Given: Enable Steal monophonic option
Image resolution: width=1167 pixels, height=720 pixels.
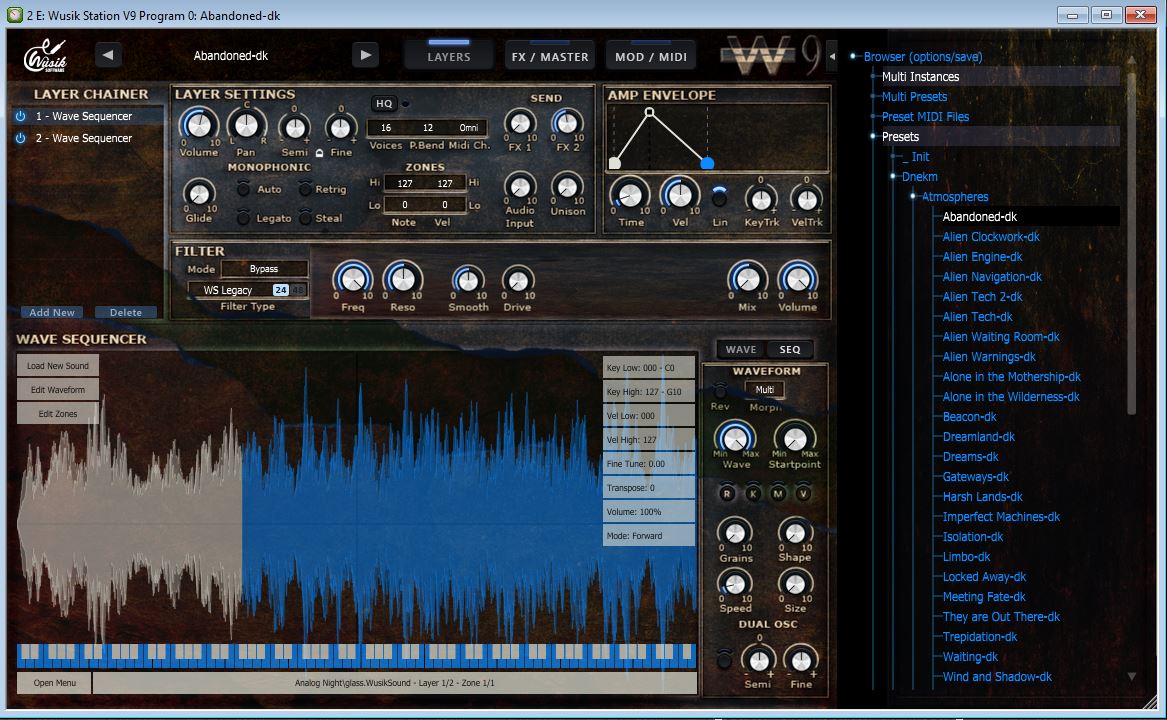Looking at the screenshot, I should tap(305, 217).
